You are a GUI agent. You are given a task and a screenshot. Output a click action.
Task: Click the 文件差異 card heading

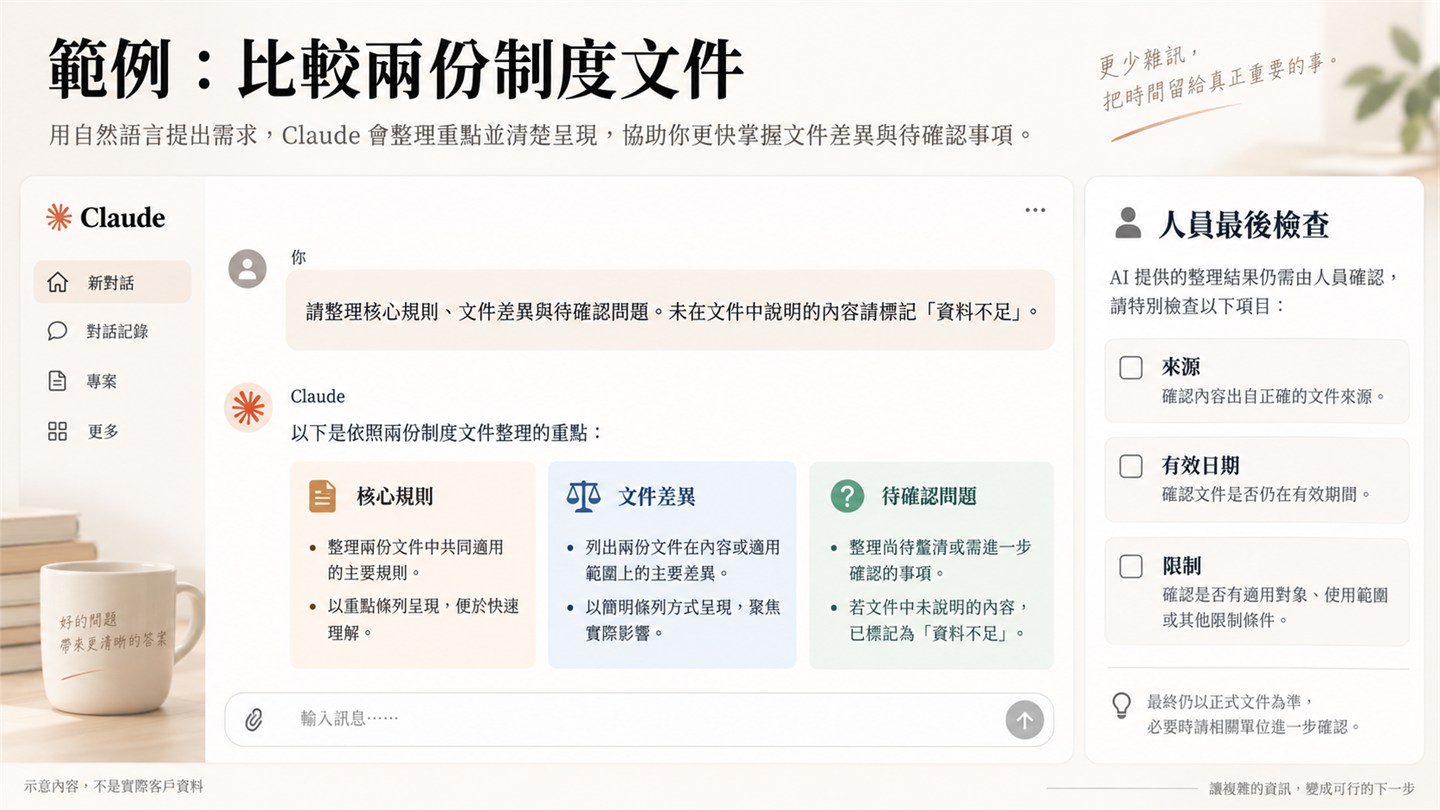pos(657,496)
